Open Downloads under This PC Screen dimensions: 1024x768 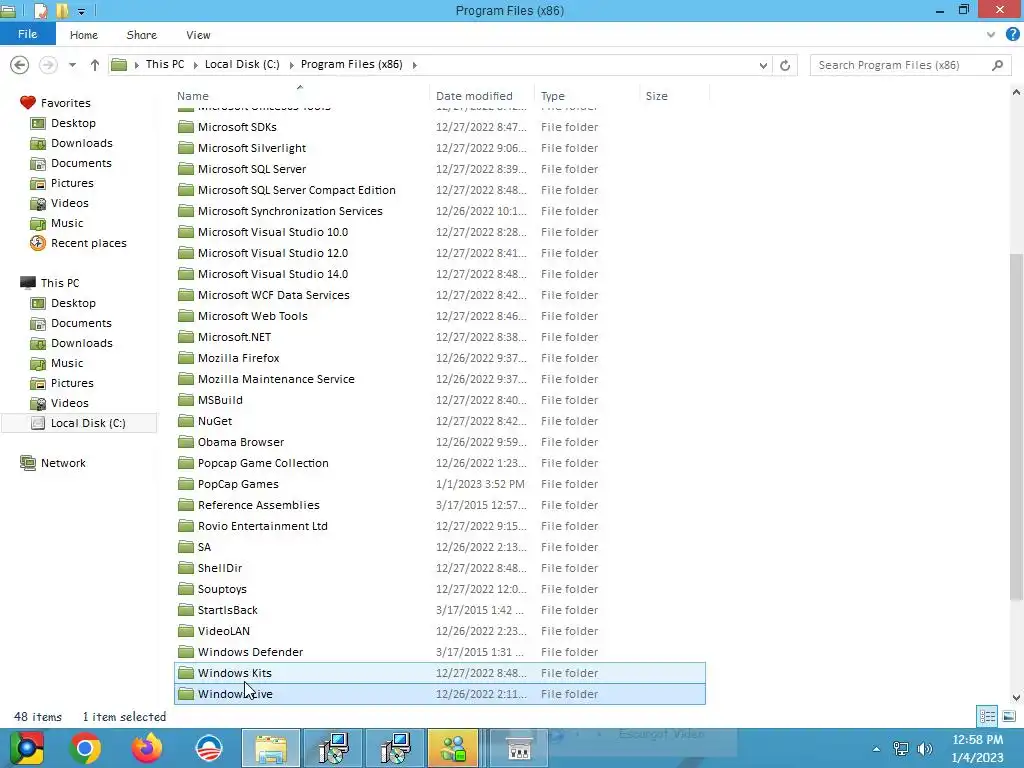coord(82,343)
